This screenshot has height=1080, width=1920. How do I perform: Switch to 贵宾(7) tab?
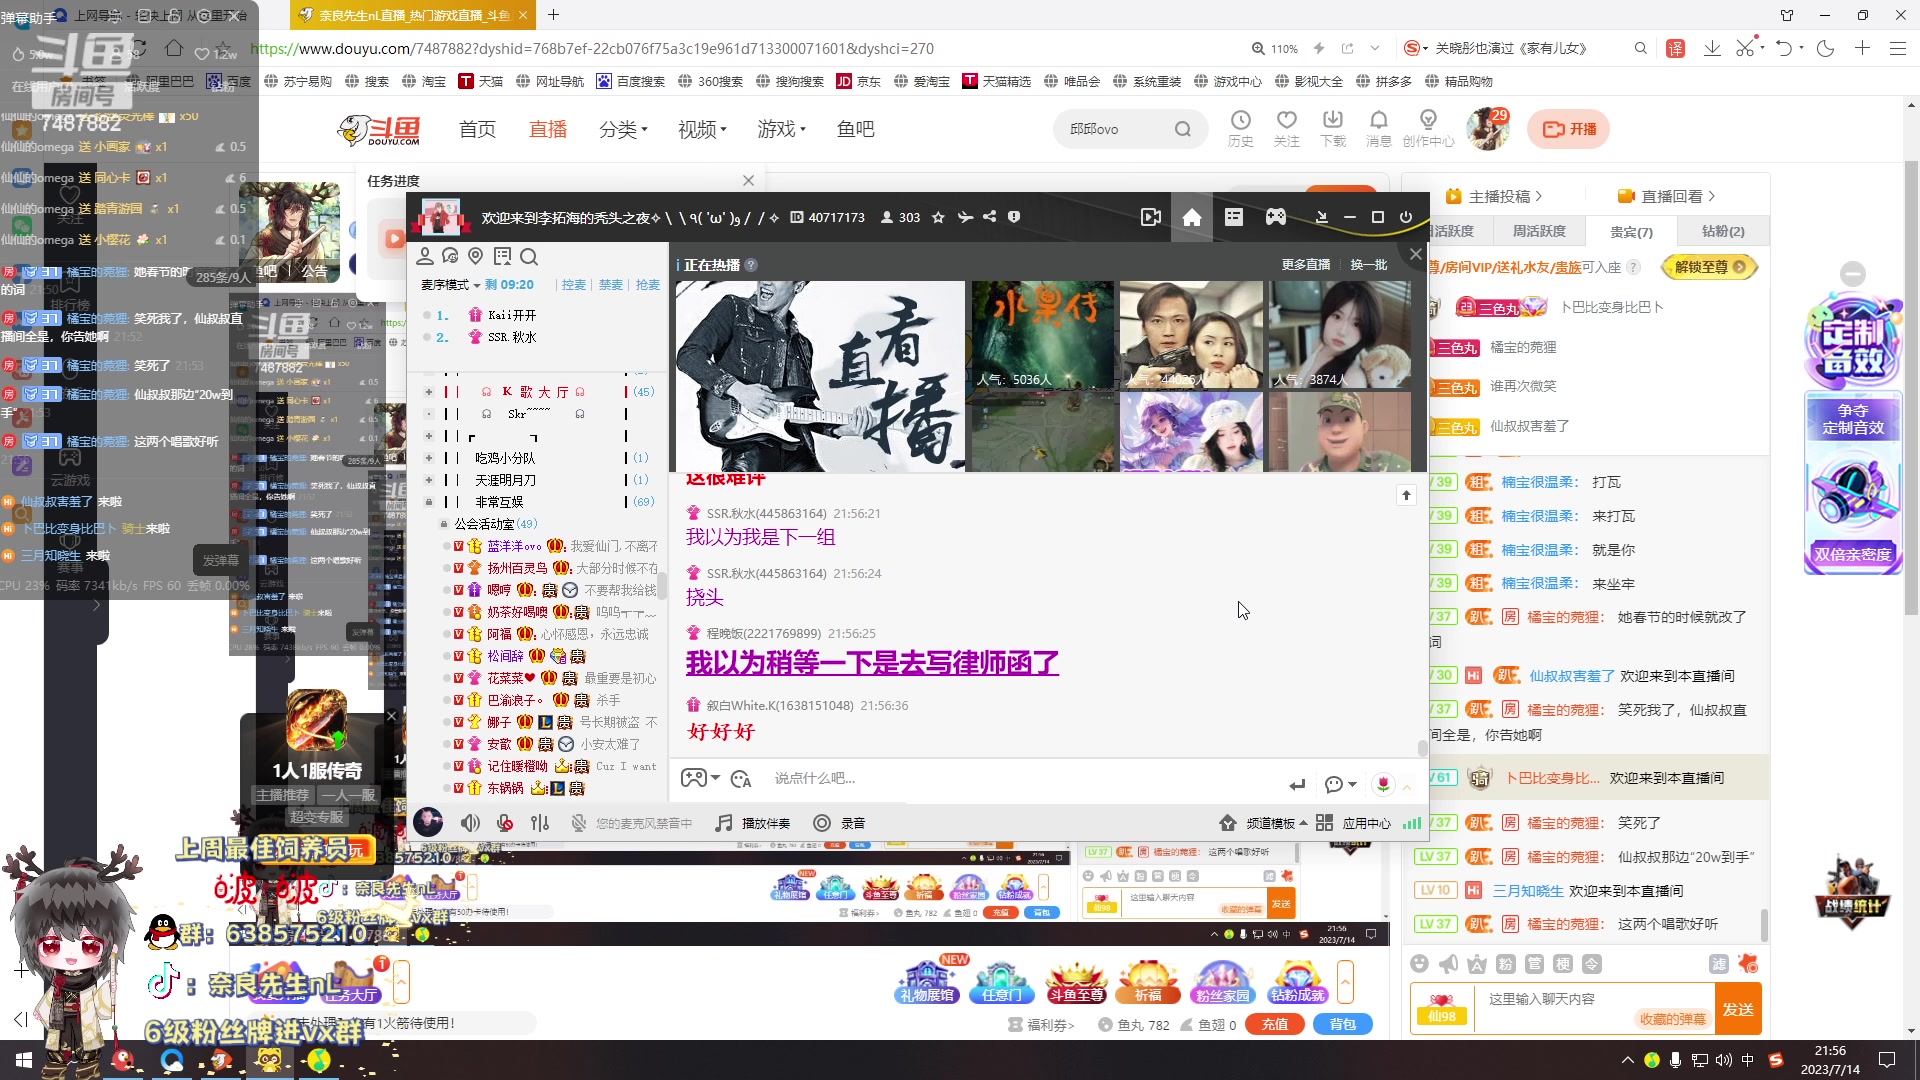tap(1631, 231)
